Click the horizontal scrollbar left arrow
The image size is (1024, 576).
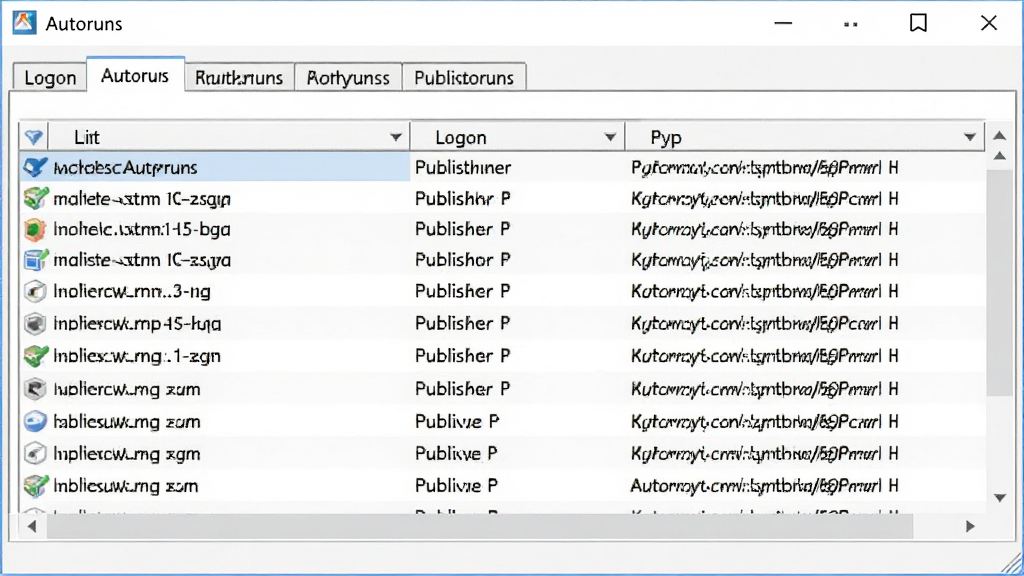click(31, 526)
